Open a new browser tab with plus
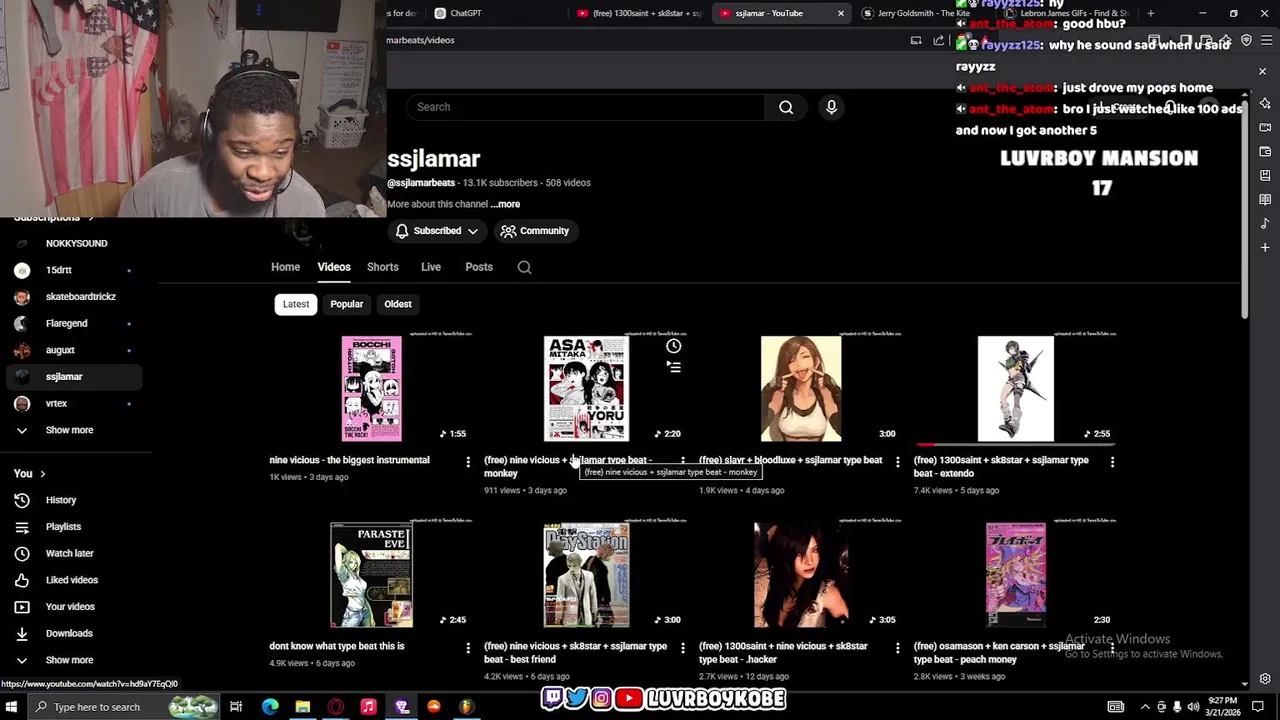The height and width of the screenshot is (720, 1280). (1150, 13)
